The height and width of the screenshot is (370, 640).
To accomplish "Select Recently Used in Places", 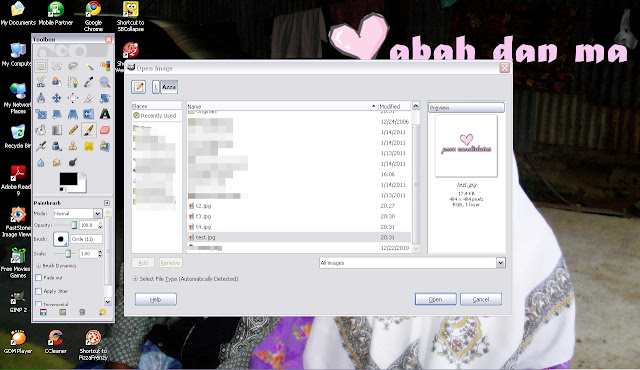I will click(x=157, y=116).
